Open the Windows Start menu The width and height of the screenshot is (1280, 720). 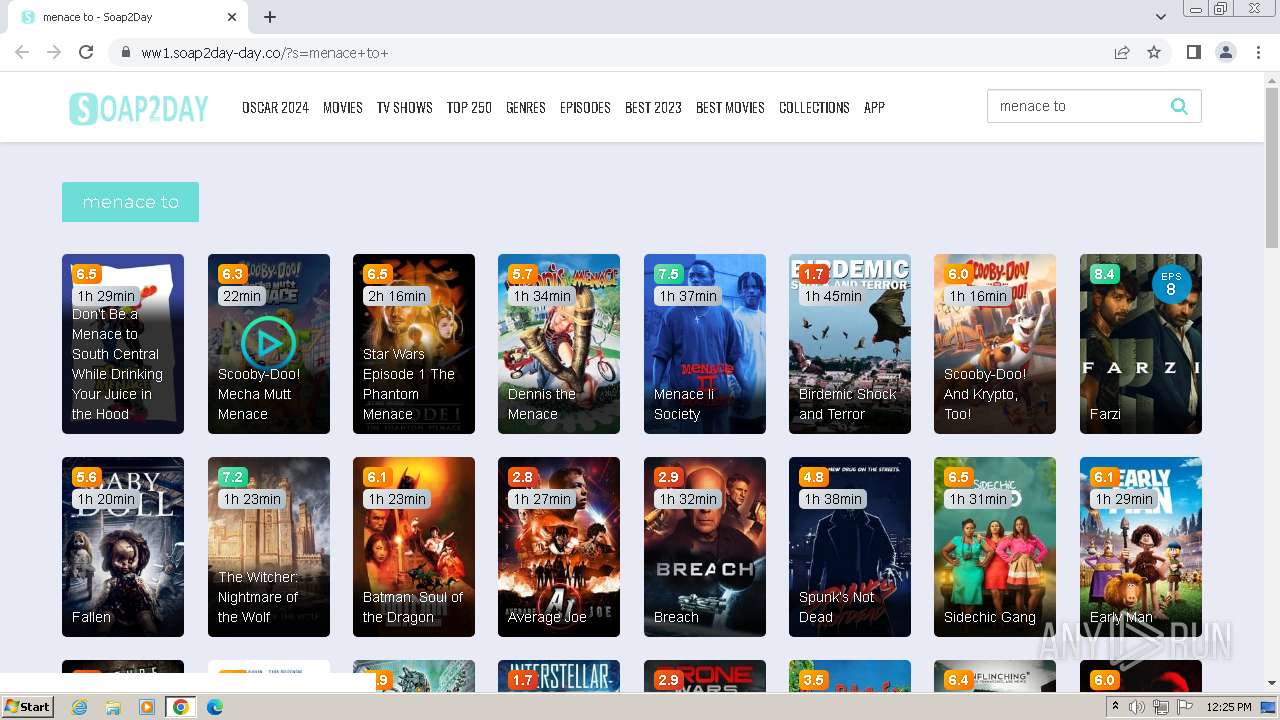(28, 707)
